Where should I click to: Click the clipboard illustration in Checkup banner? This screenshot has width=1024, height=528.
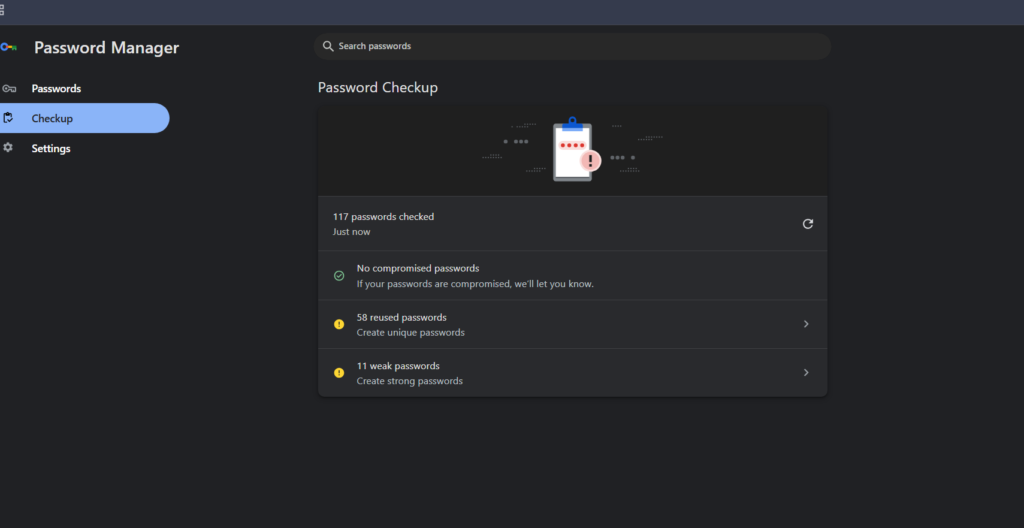click(x=575, y=150)
